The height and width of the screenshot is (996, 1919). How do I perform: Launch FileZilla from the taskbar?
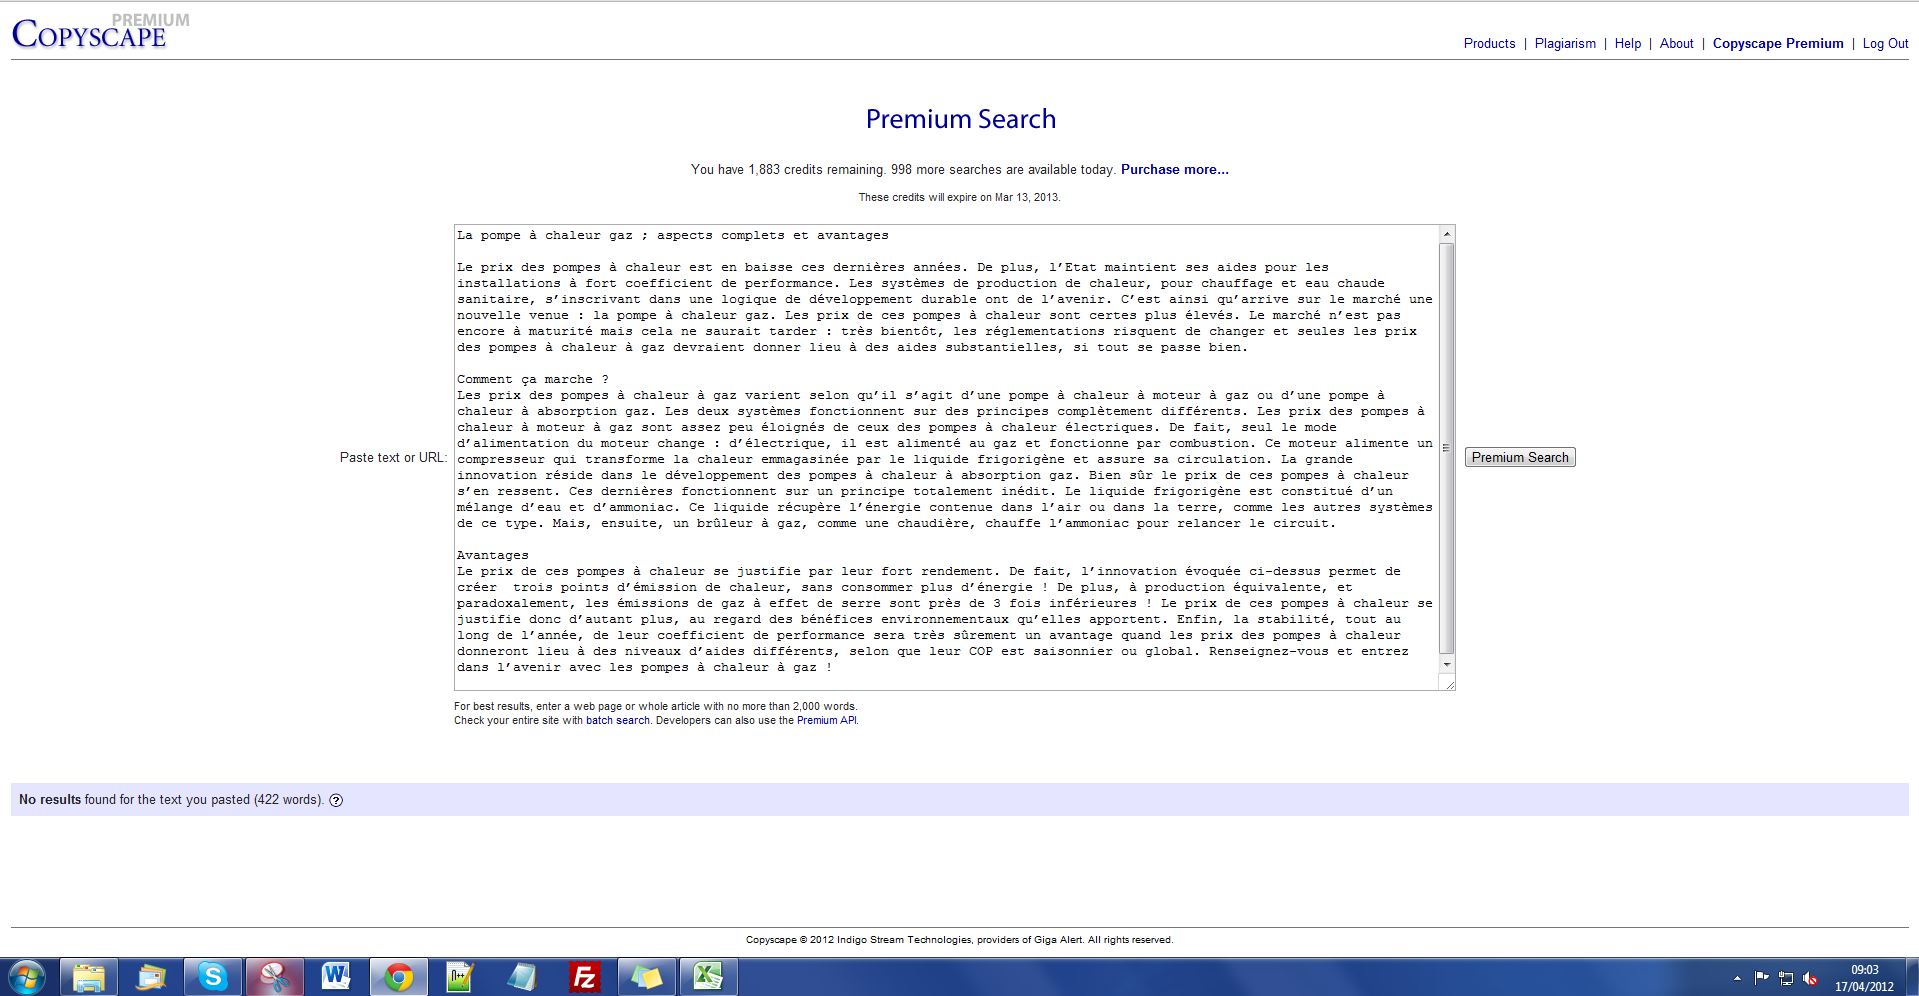click(584, 976)
